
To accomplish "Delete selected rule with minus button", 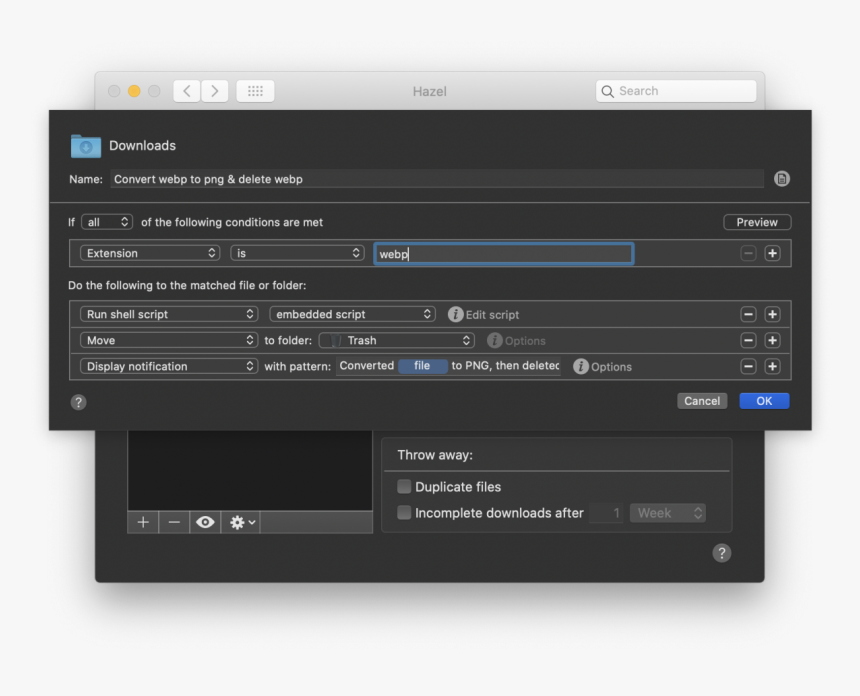I will click(x=174, y=522).
